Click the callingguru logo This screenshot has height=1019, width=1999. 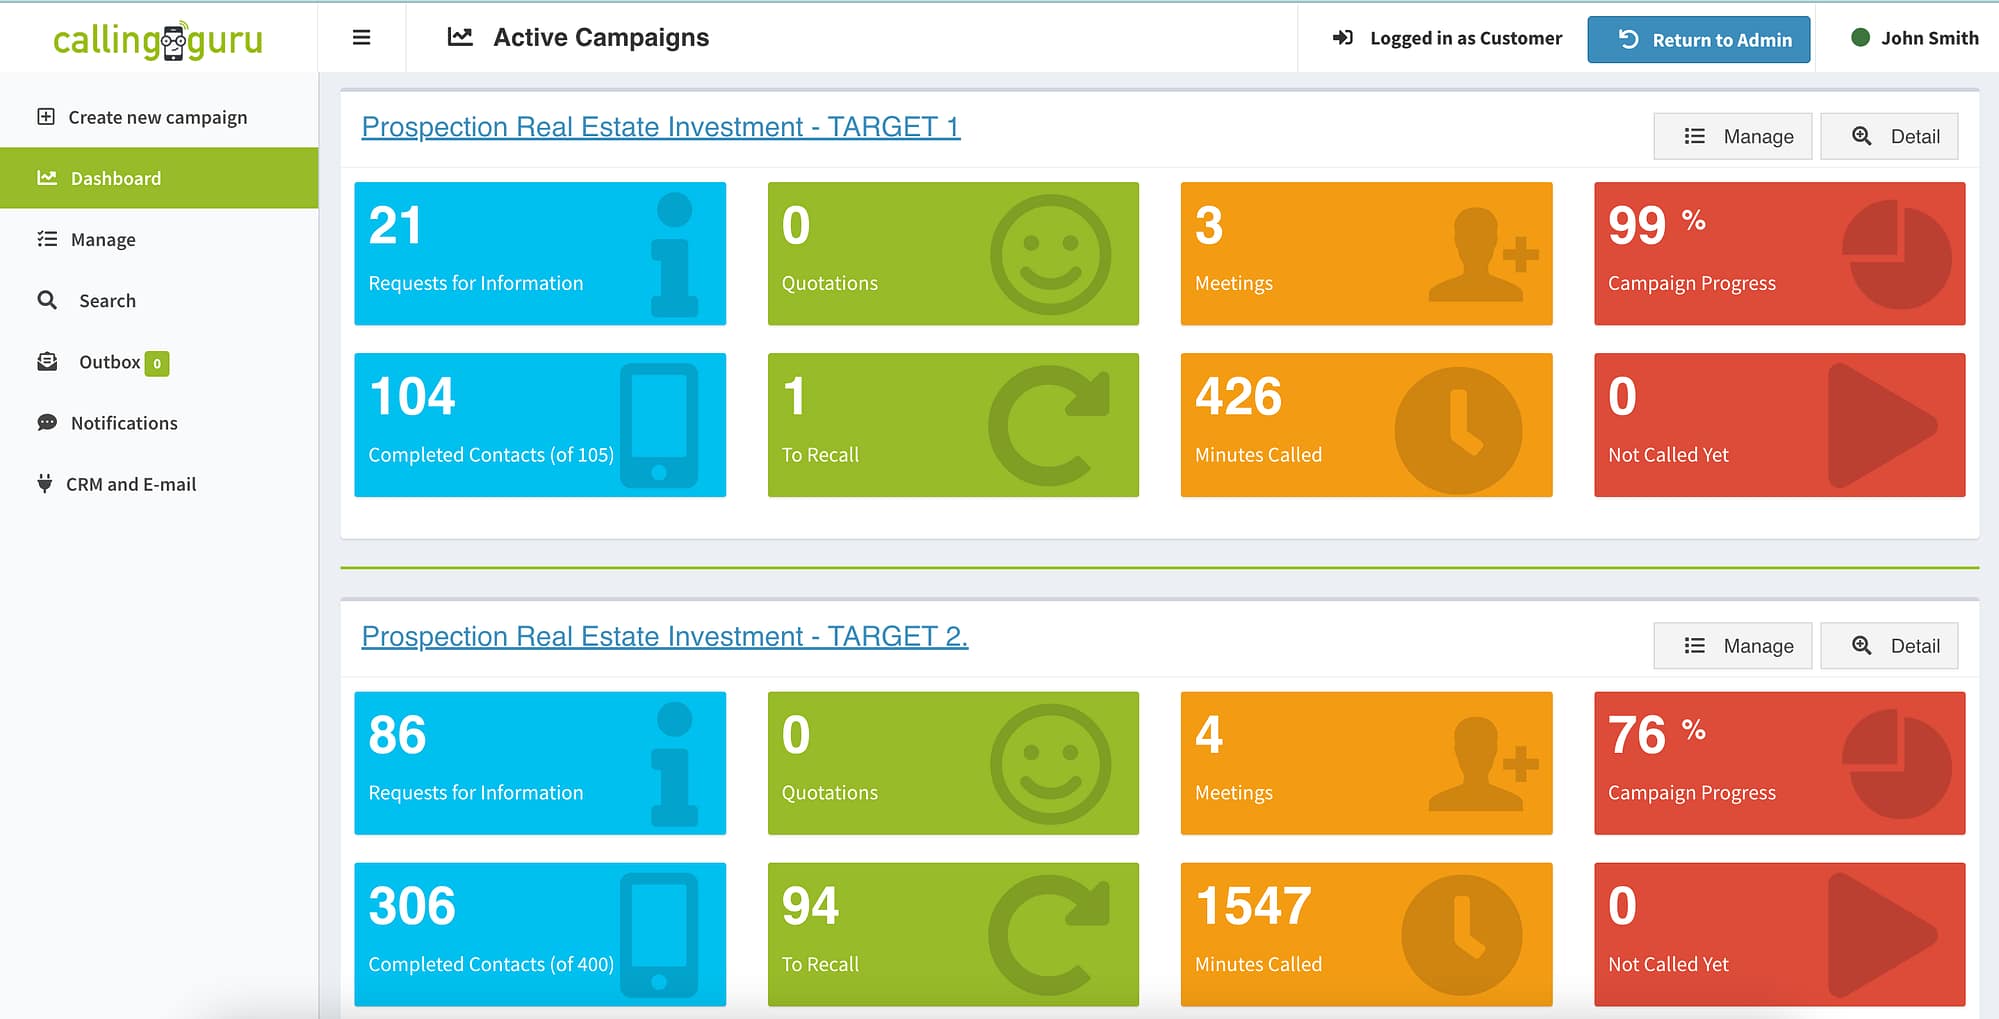158,40
